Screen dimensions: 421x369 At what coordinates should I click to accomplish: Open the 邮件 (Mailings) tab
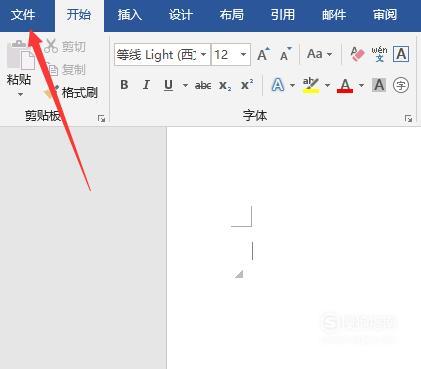tap(334, 15)
